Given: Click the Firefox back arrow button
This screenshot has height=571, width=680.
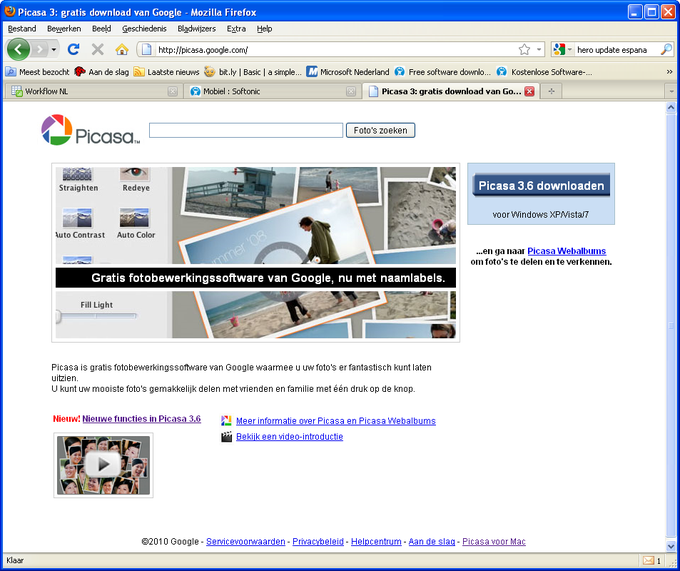Looking at the screenshot, I should click(18, 49).
